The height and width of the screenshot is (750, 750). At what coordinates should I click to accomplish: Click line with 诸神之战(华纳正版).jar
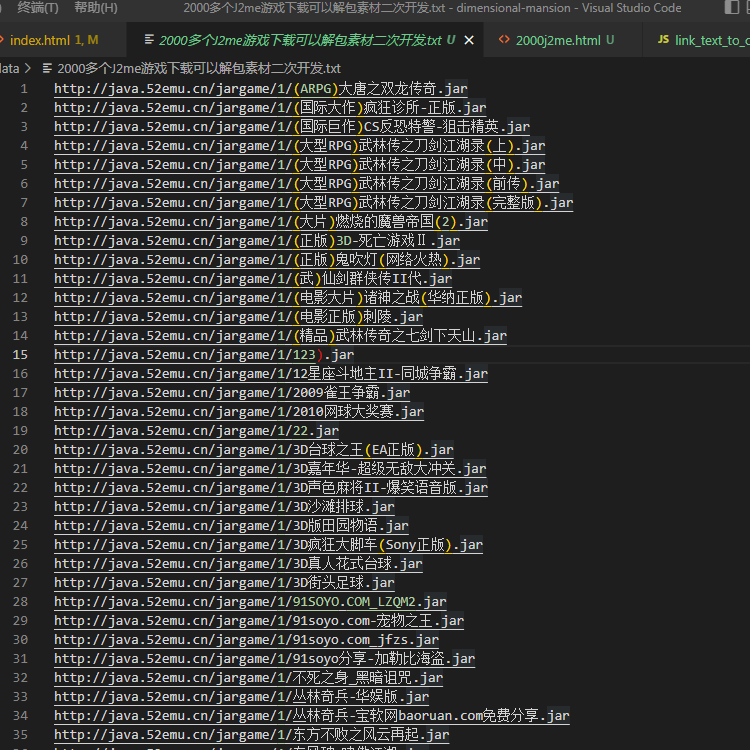click(x=288, y=298)
